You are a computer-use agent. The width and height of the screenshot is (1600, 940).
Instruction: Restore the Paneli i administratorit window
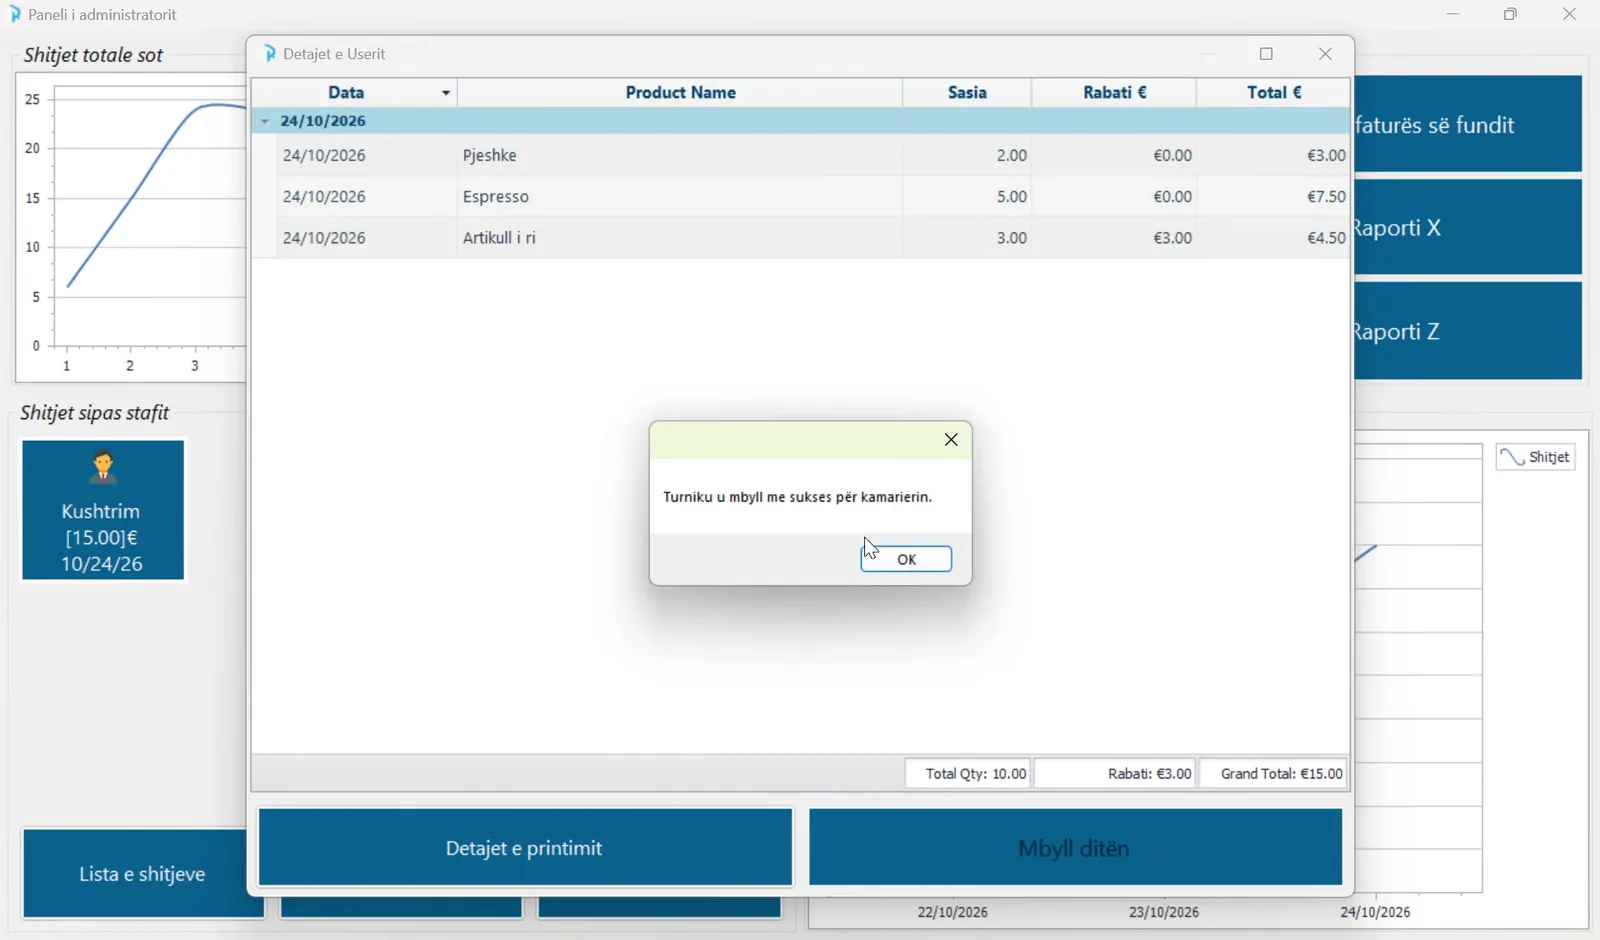click(x=1511, y=14)
